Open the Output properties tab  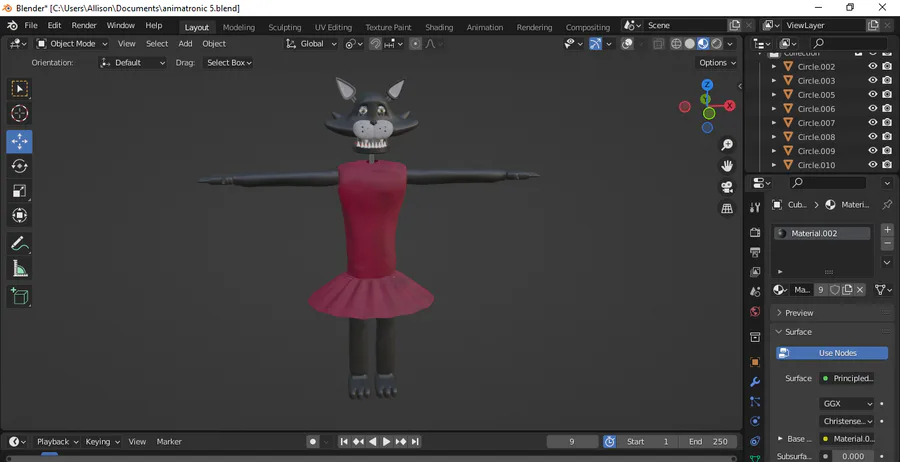(755, 252)
